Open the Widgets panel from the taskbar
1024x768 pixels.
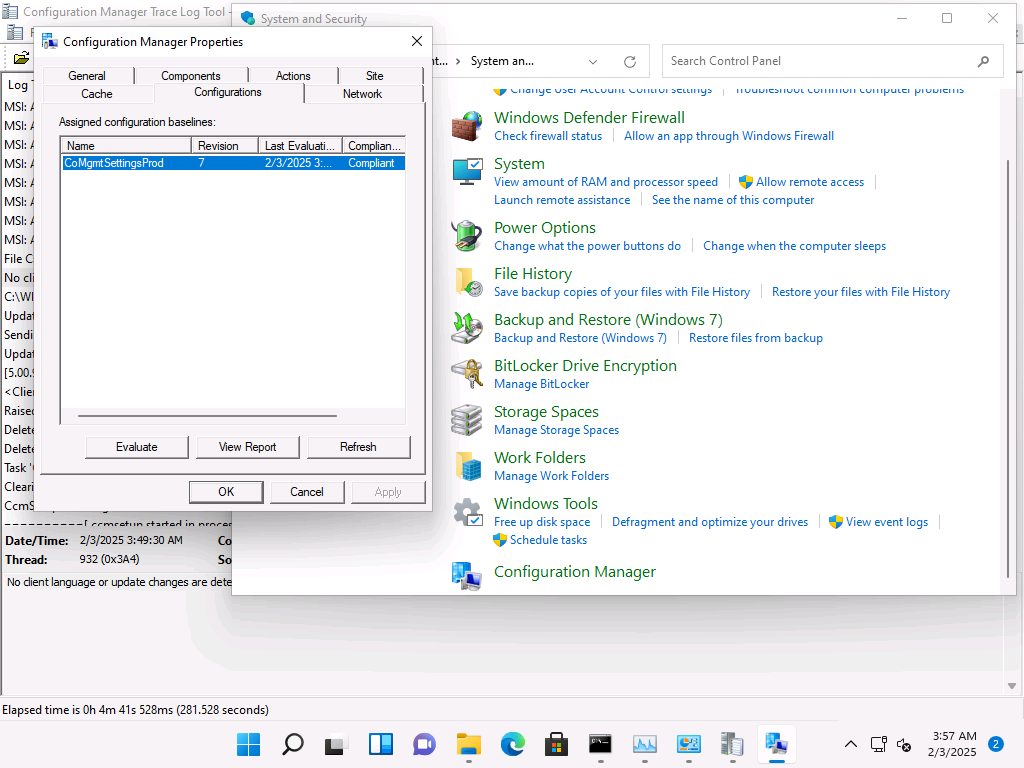(x=381, y=744)
